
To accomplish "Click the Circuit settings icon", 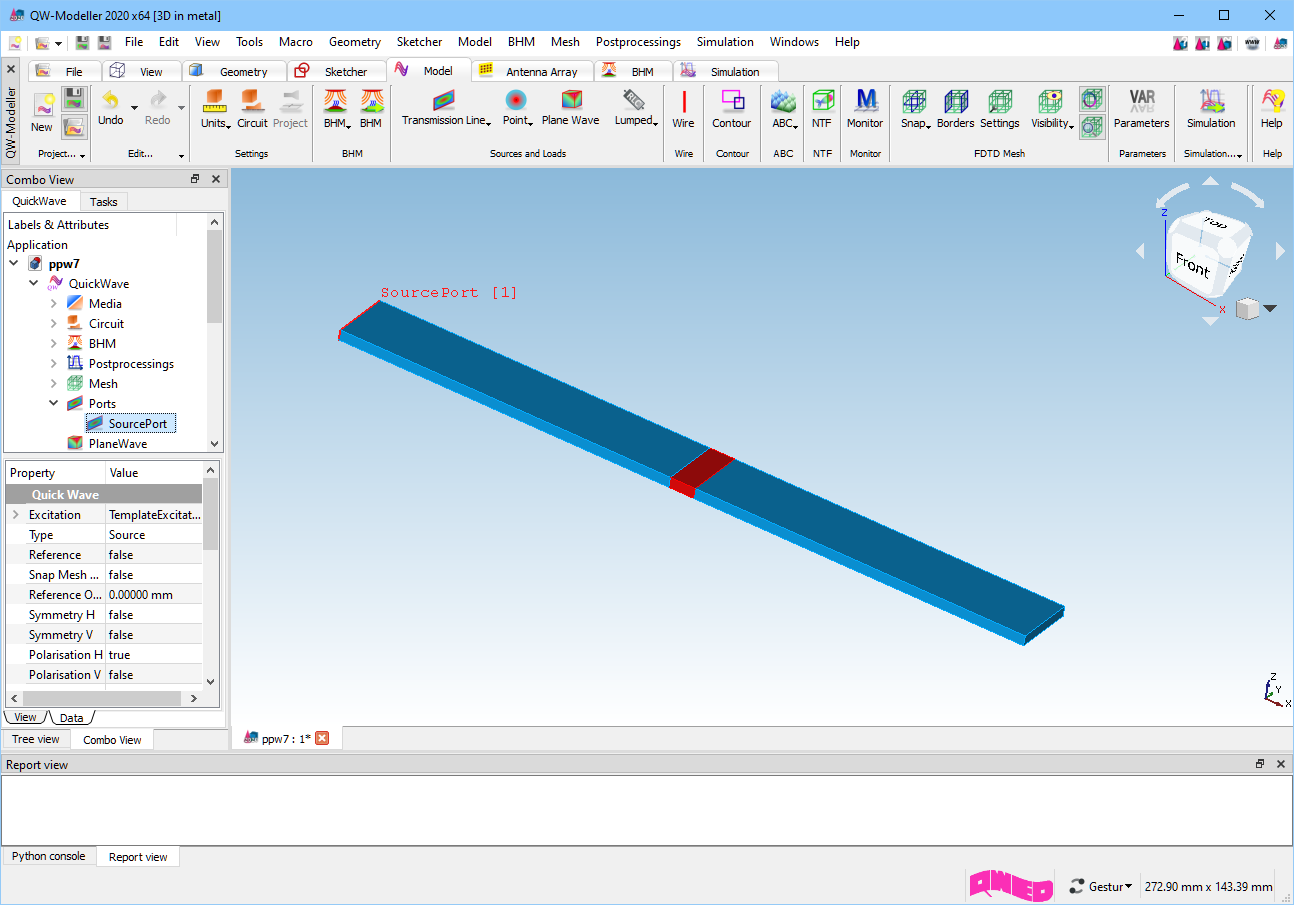I will click(252, 101).
